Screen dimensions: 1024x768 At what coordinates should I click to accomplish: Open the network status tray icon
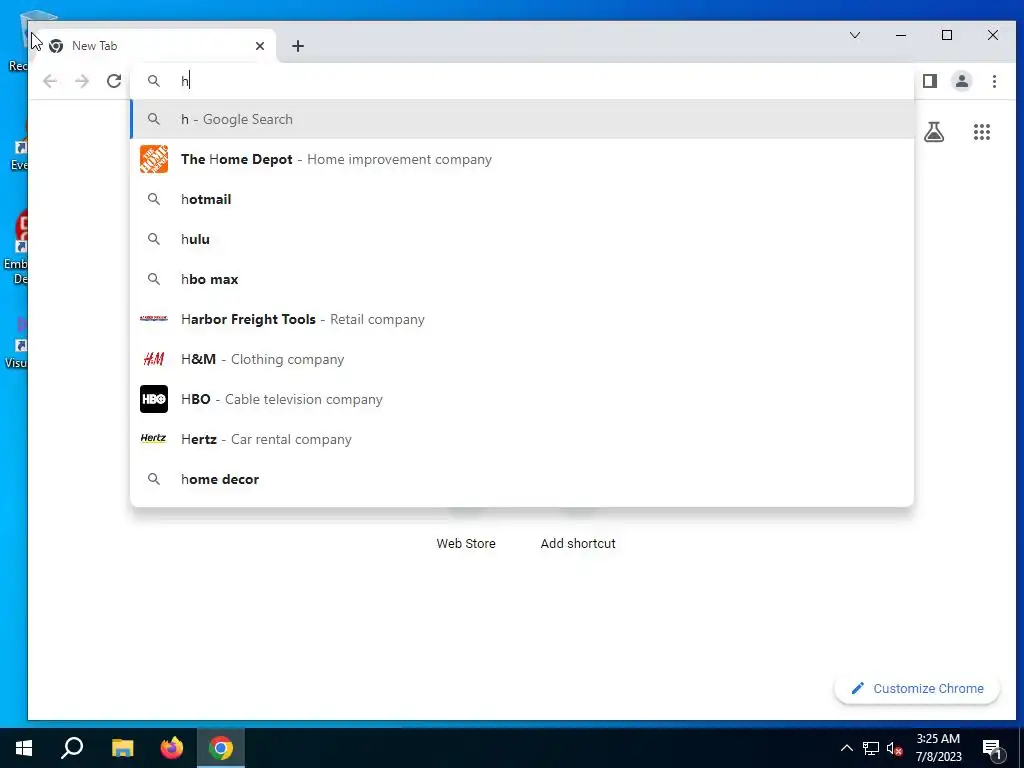[871, 748]
